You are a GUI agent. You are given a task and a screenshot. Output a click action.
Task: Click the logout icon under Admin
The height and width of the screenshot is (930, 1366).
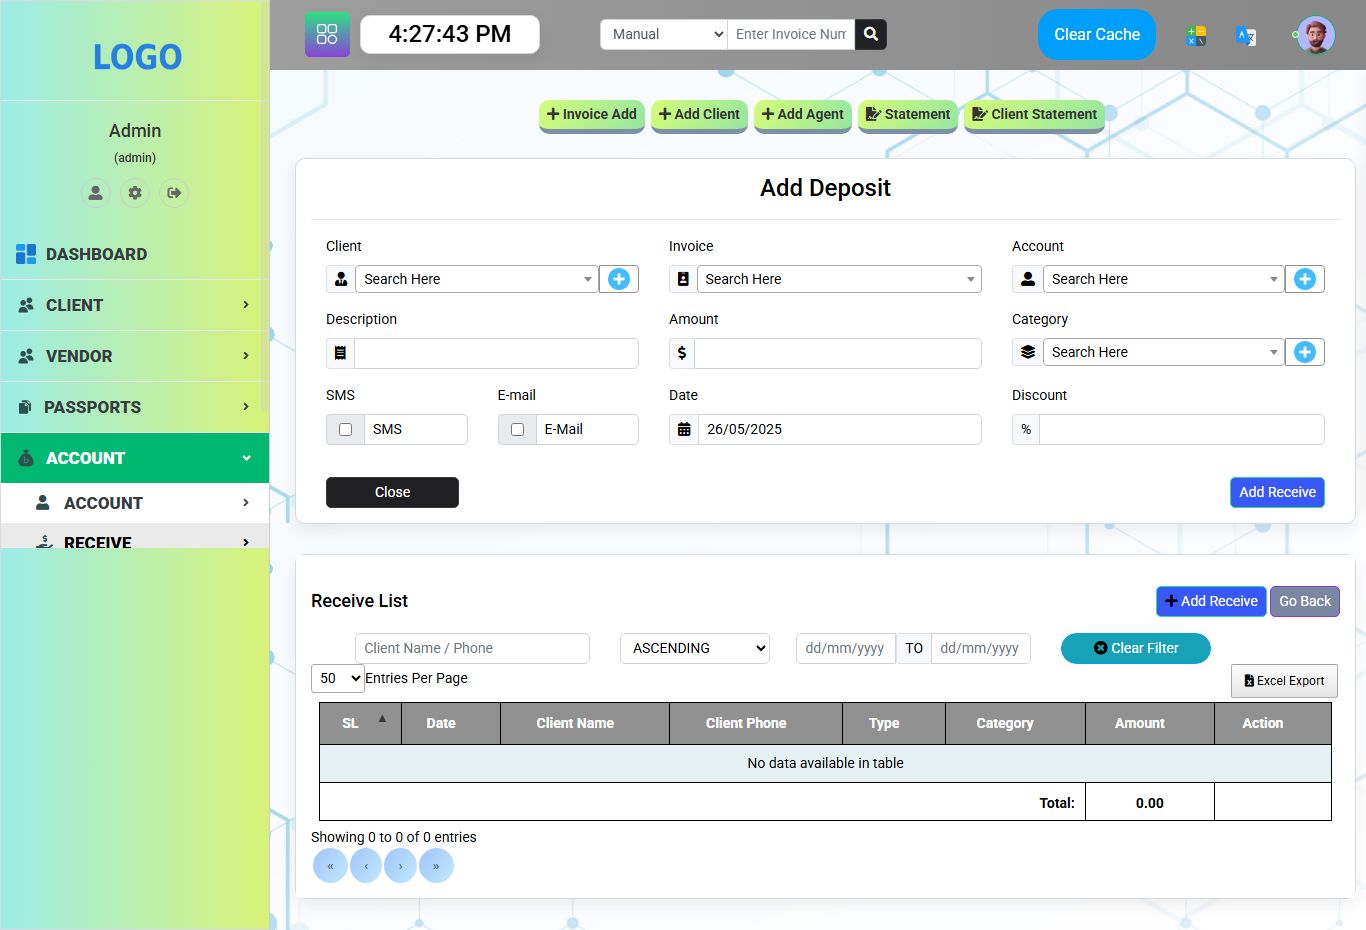pyautogui.click(x=174, y=193)
